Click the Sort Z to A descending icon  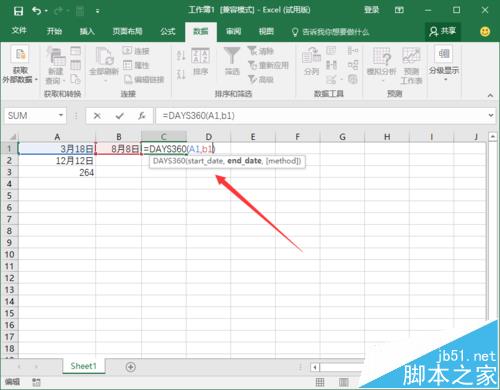pos(181,74)
